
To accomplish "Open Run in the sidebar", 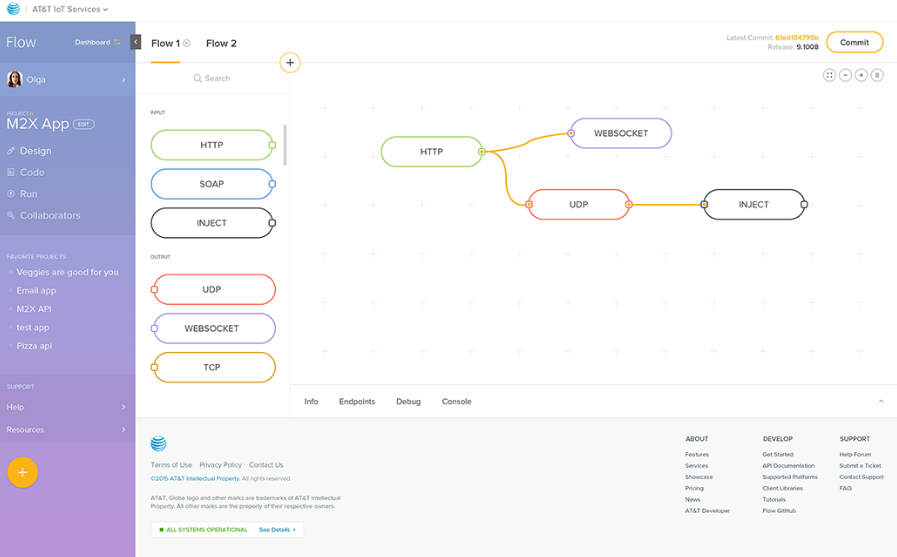I will [x=29, y=194].
